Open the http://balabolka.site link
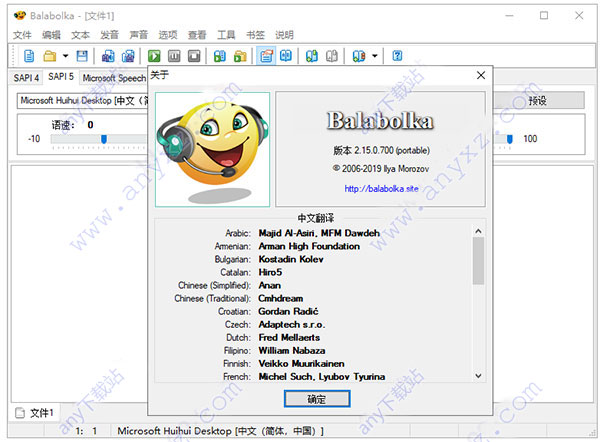Viewport: 600px width, 442px height. 382,189
